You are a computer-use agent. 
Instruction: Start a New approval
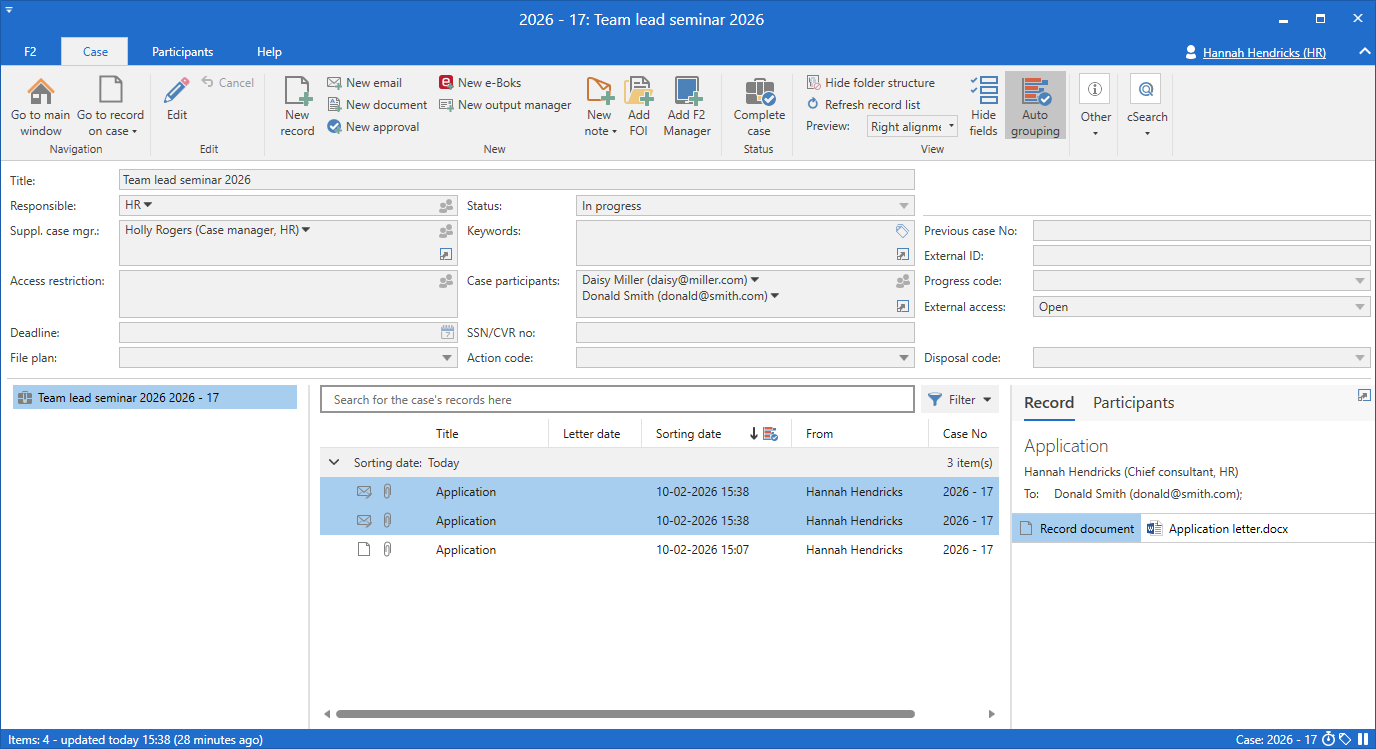374,127
